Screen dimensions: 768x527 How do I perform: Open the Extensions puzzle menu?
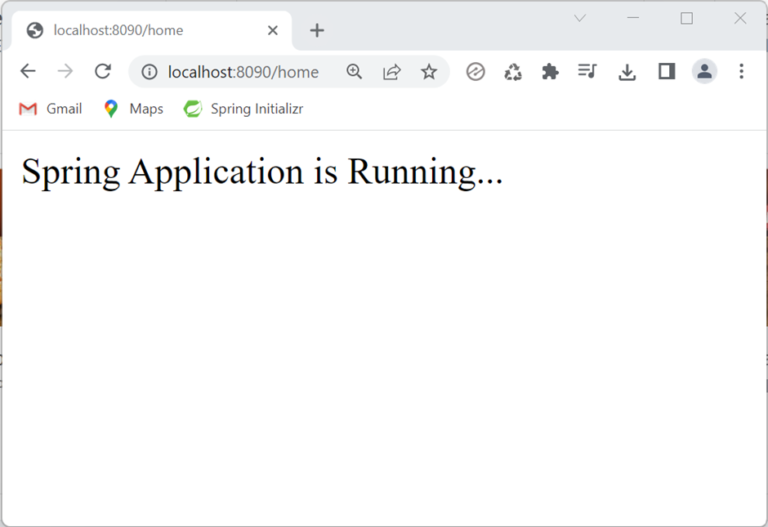click(550, 72)
